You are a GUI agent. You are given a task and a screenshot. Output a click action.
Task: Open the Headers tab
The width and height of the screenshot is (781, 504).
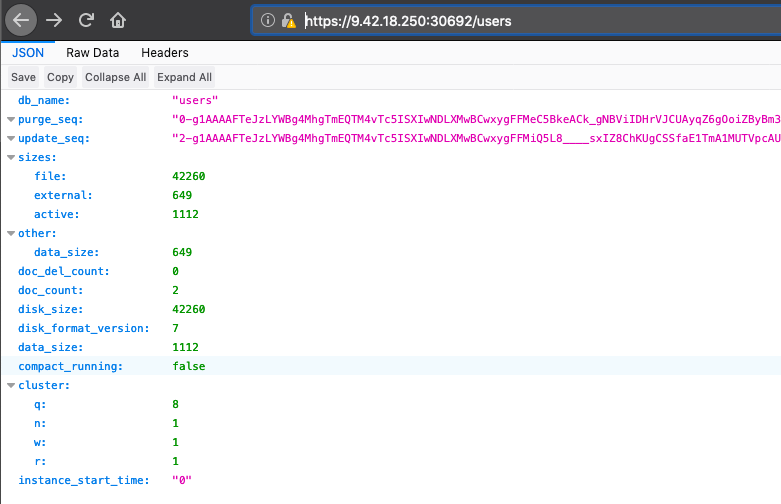(165, 53)
